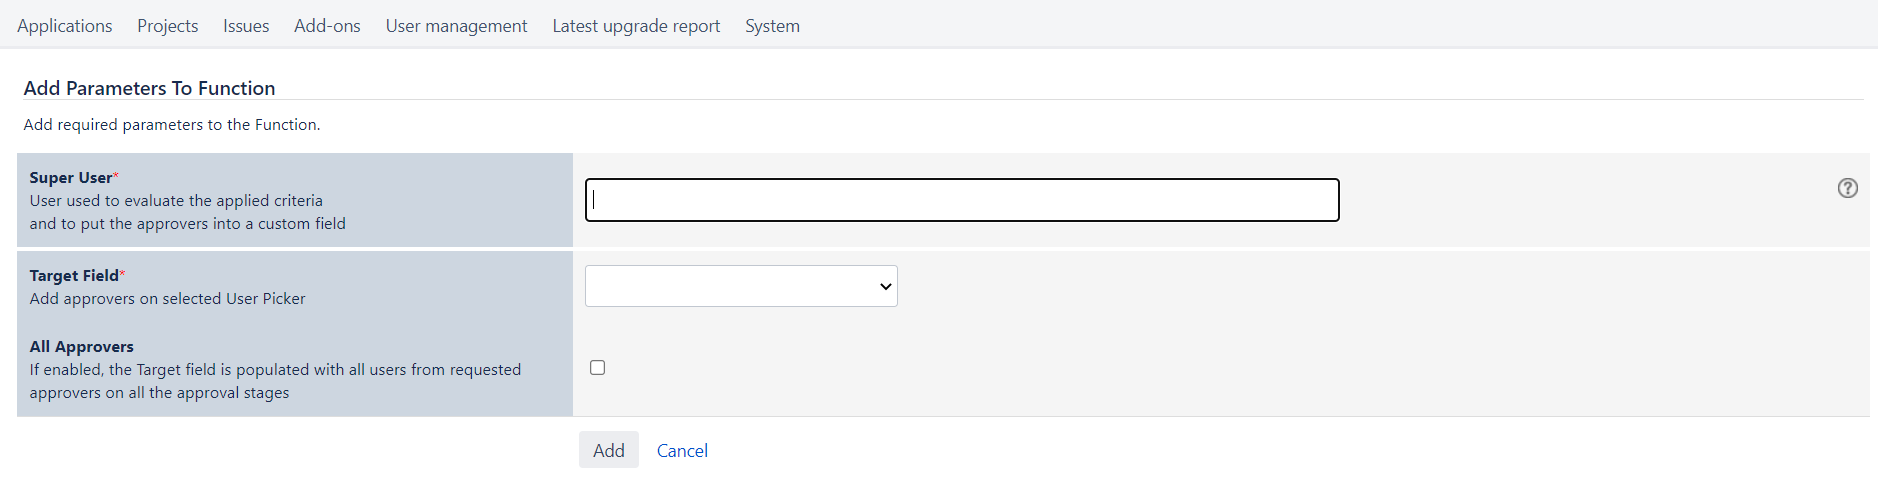Open the Applications menu item
The image size is (1878, 488).
[x=65, y=26]
